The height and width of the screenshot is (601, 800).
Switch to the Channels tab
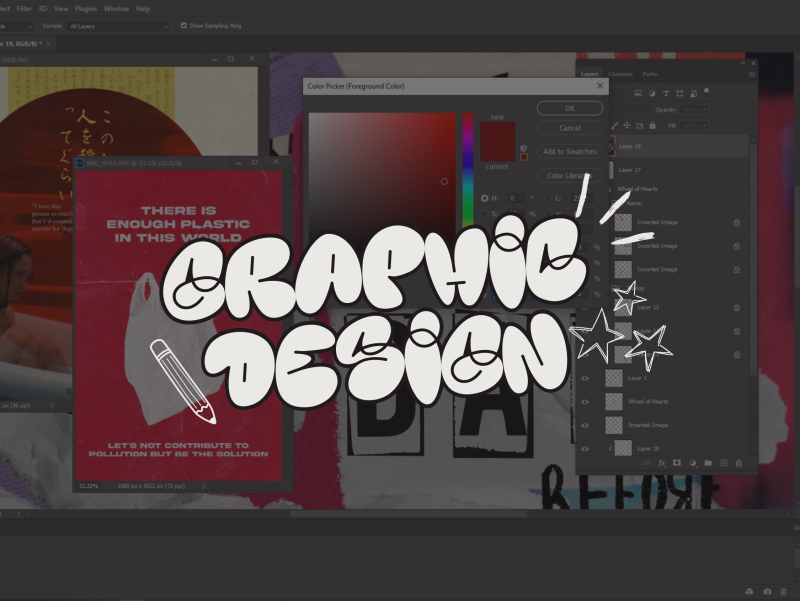tap(620, 74)
